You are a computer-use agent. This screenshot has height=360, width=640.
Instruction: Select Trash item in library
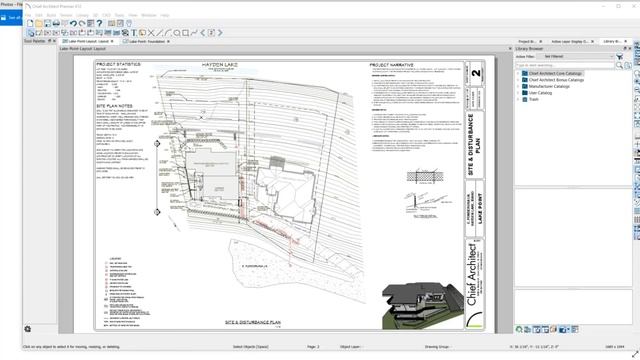[533, 100]
